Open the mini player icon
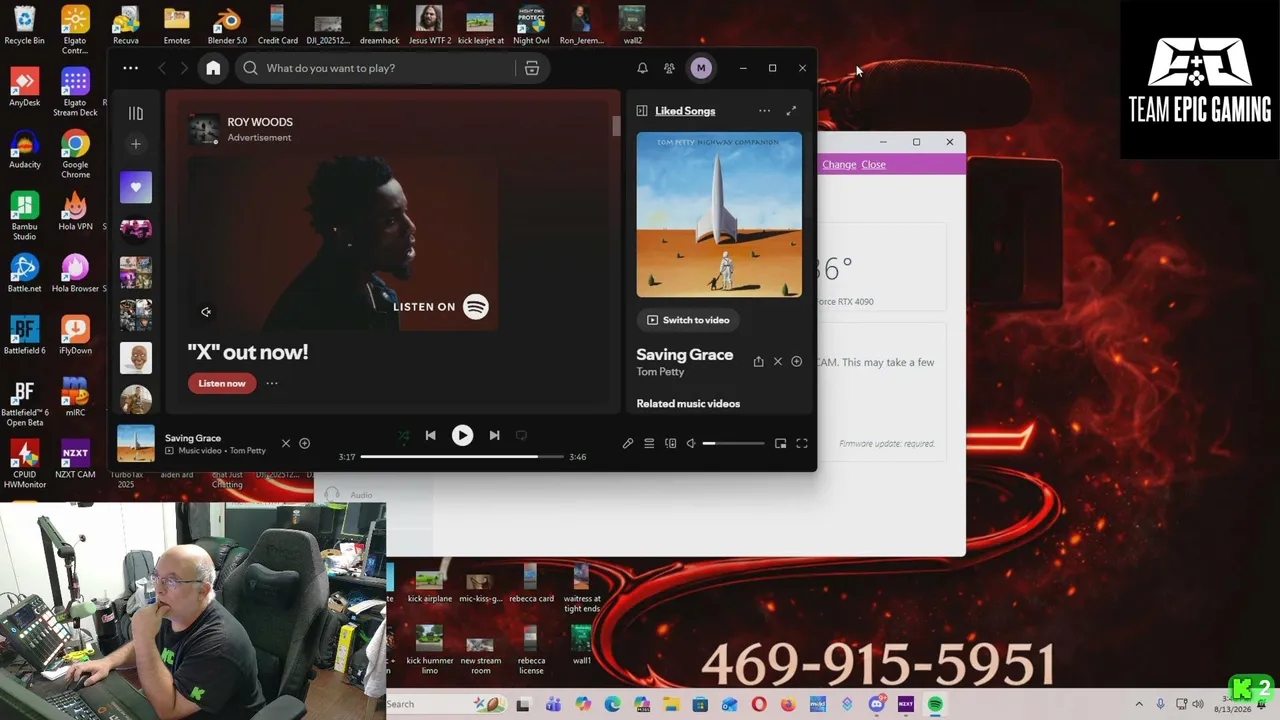The height and width of the screenshot is (720, 1280). pos(781,443)
